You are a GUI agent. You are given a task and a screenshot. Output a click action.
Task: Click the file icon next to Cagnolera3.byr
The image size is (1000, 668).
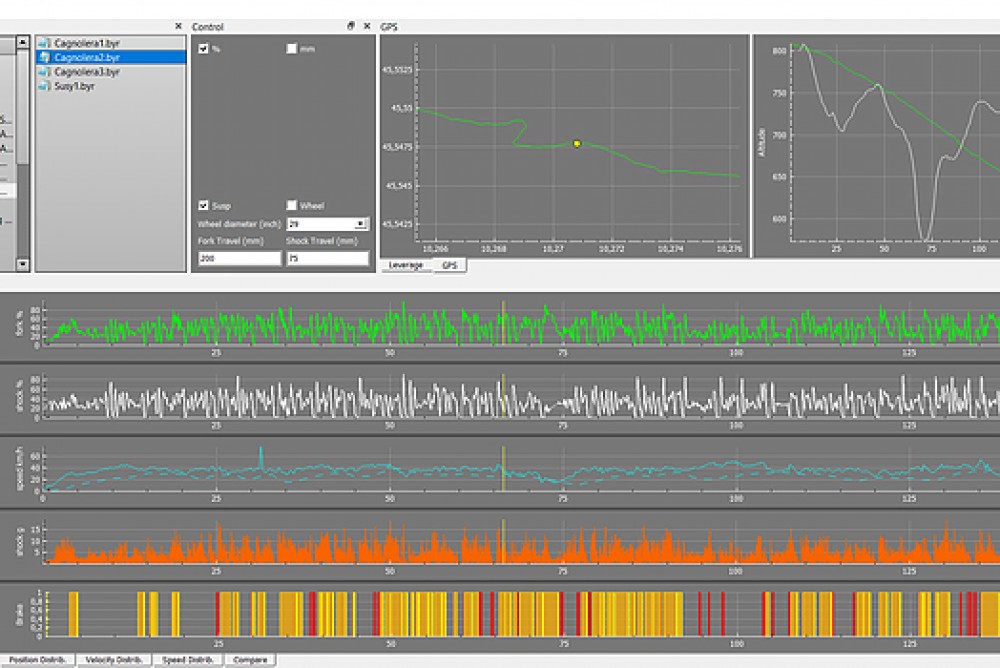[x=43, y=71]
